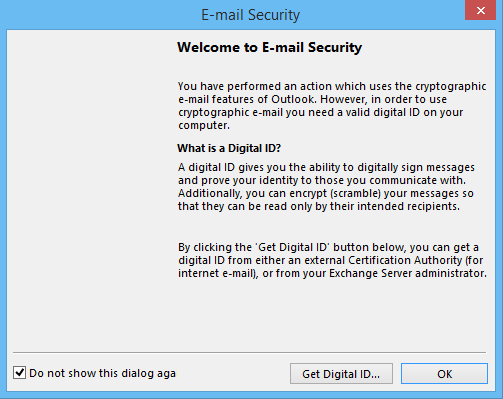Image resolution: width=503 pixels, height=399 pixels.
Task: Click the 'What is a Digital ID?' heading
Action: pos(229,148)
